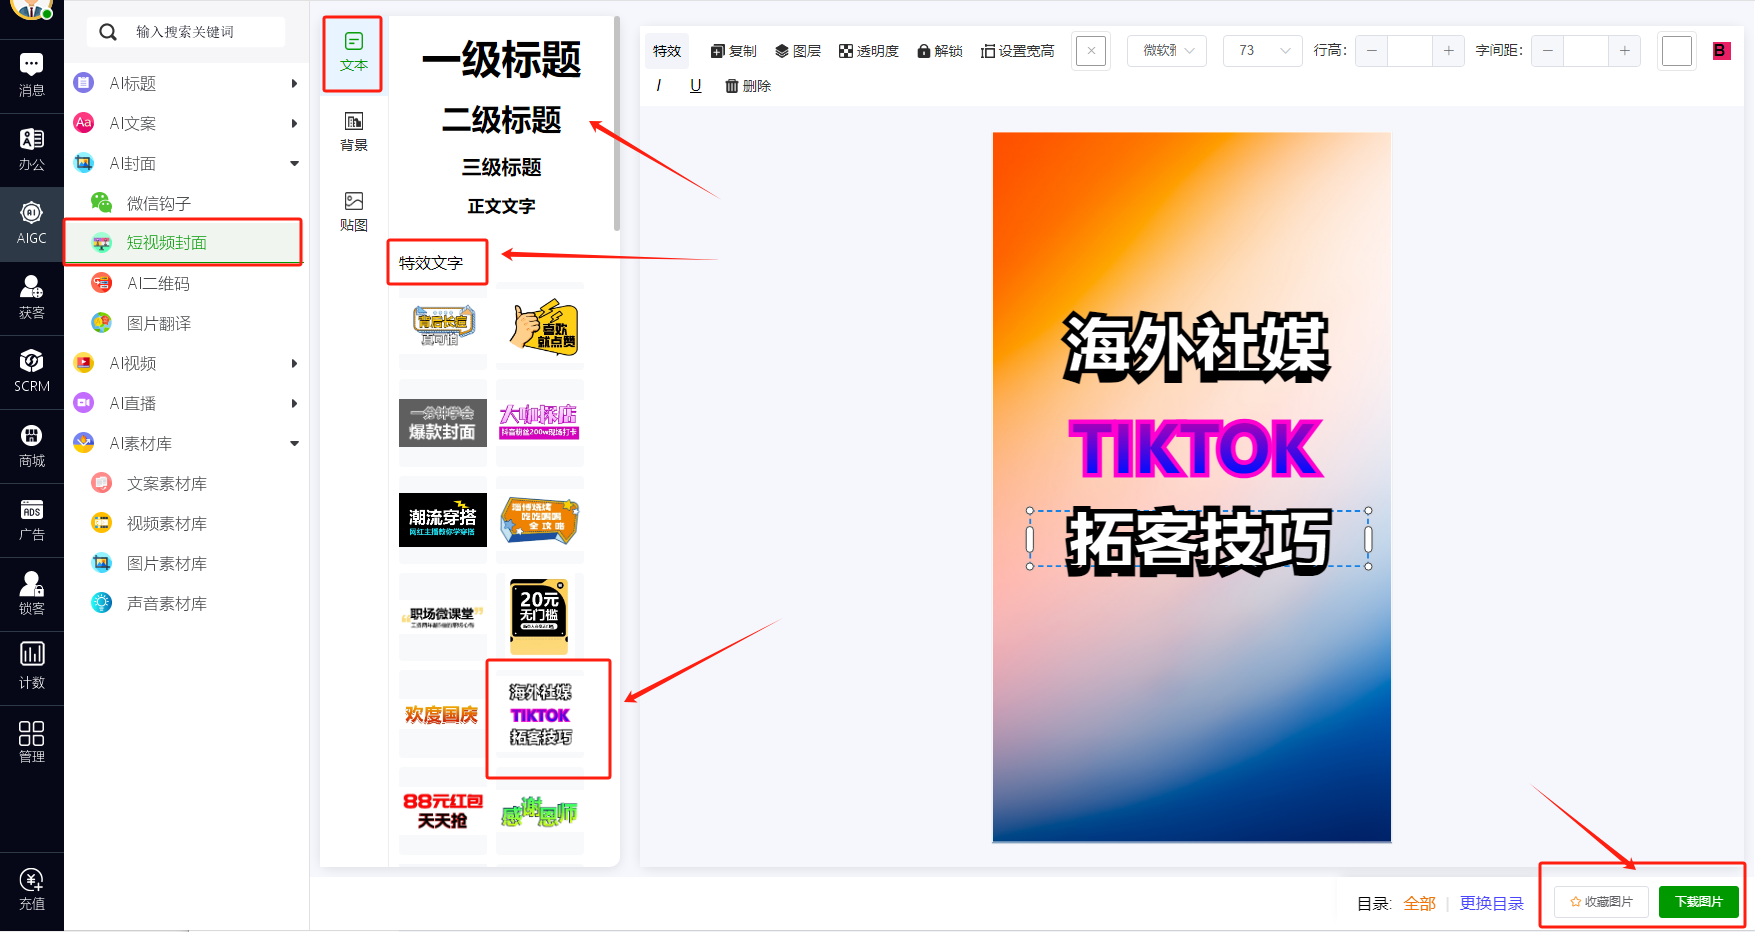Decrease 行高 line height with minus

point(1372,51)
